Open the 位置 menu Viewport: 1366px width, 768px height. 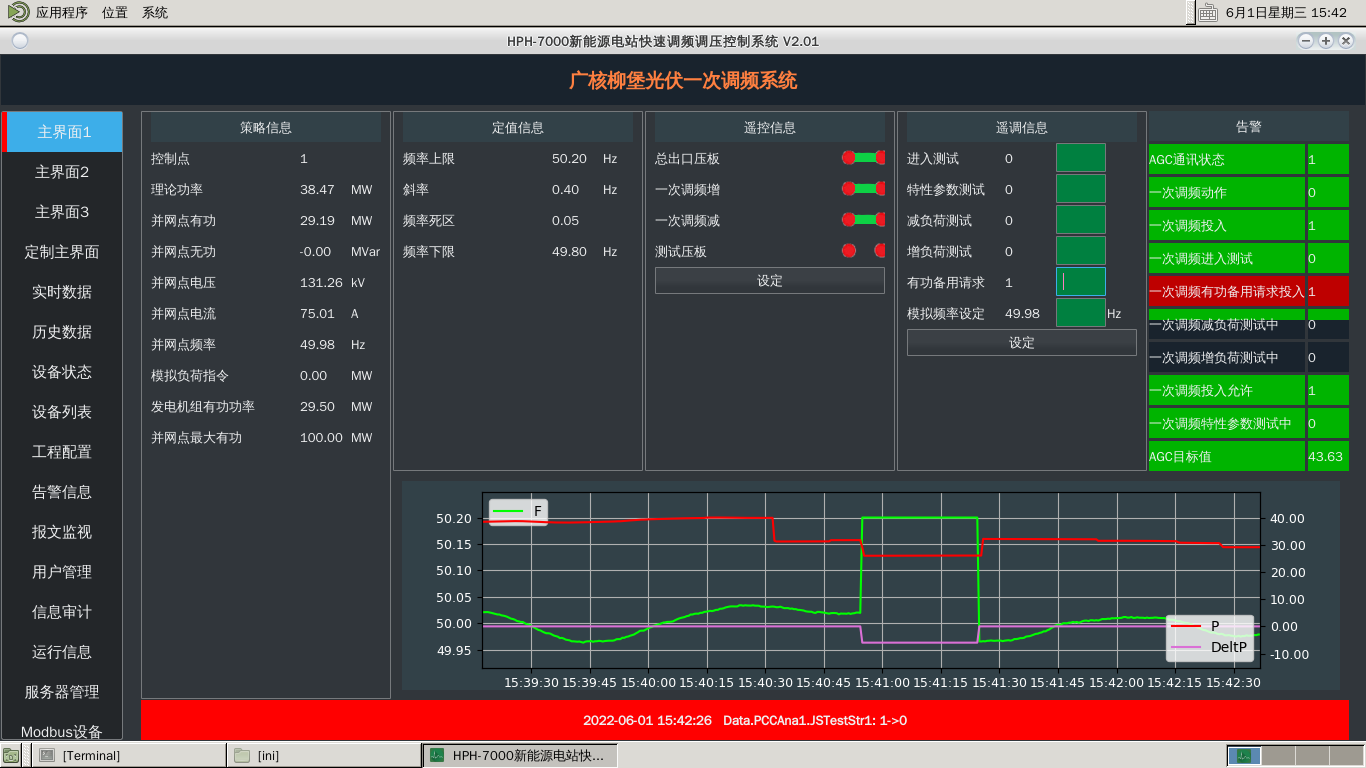114,13
